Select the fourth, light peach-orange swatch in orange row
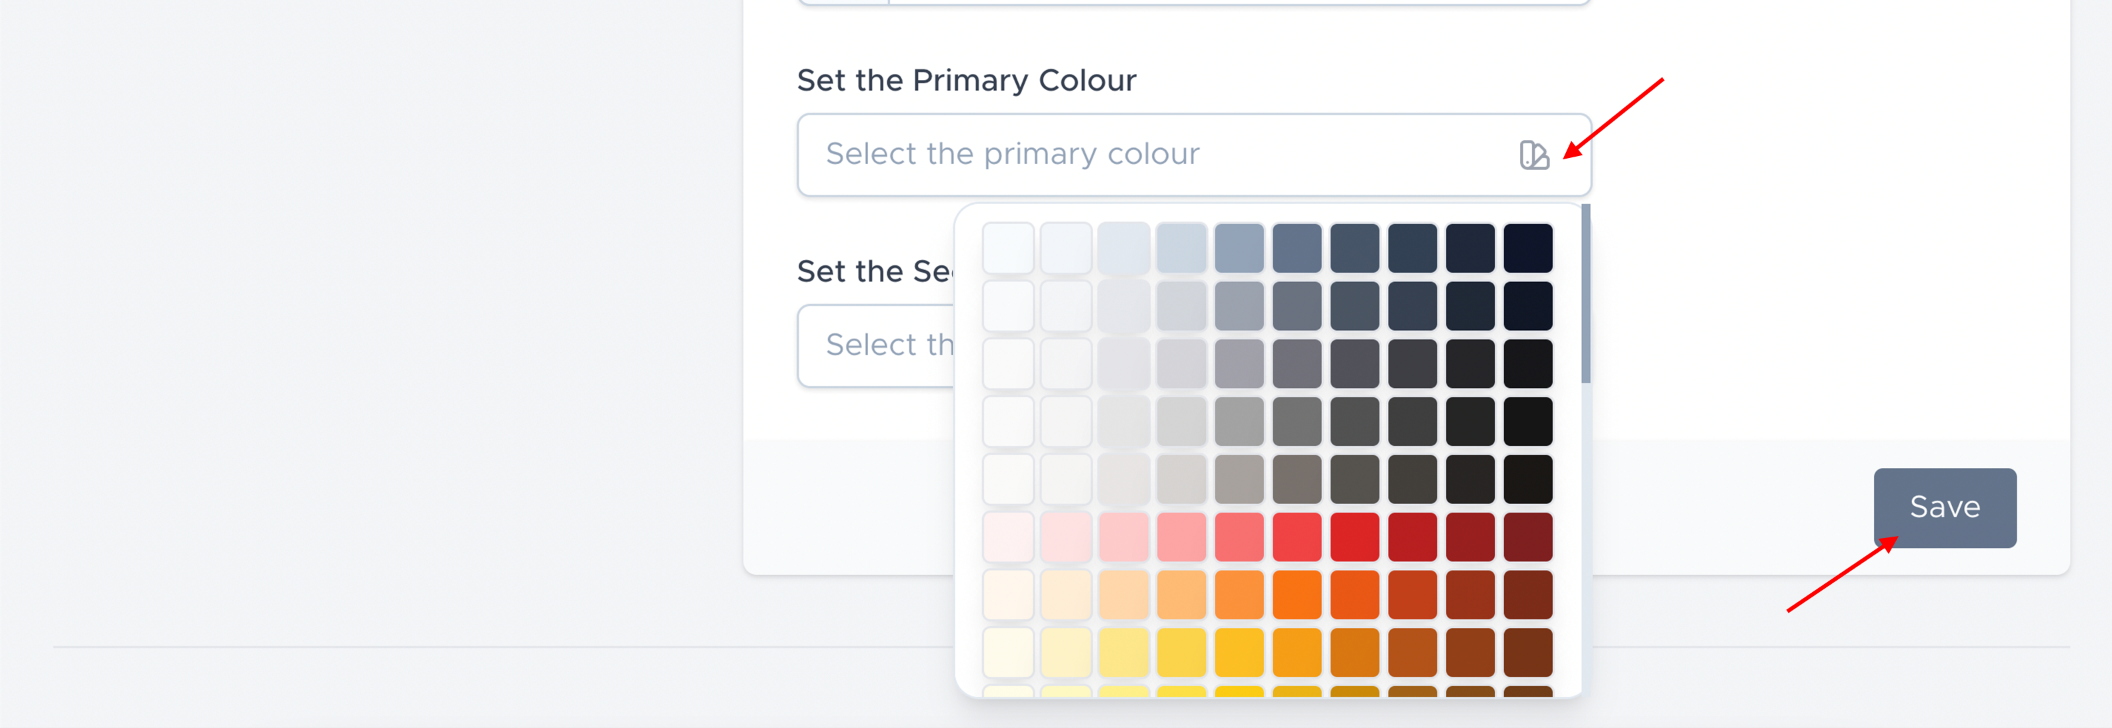The width and height of the screenshot is (2112, 728). [1181, 595]
